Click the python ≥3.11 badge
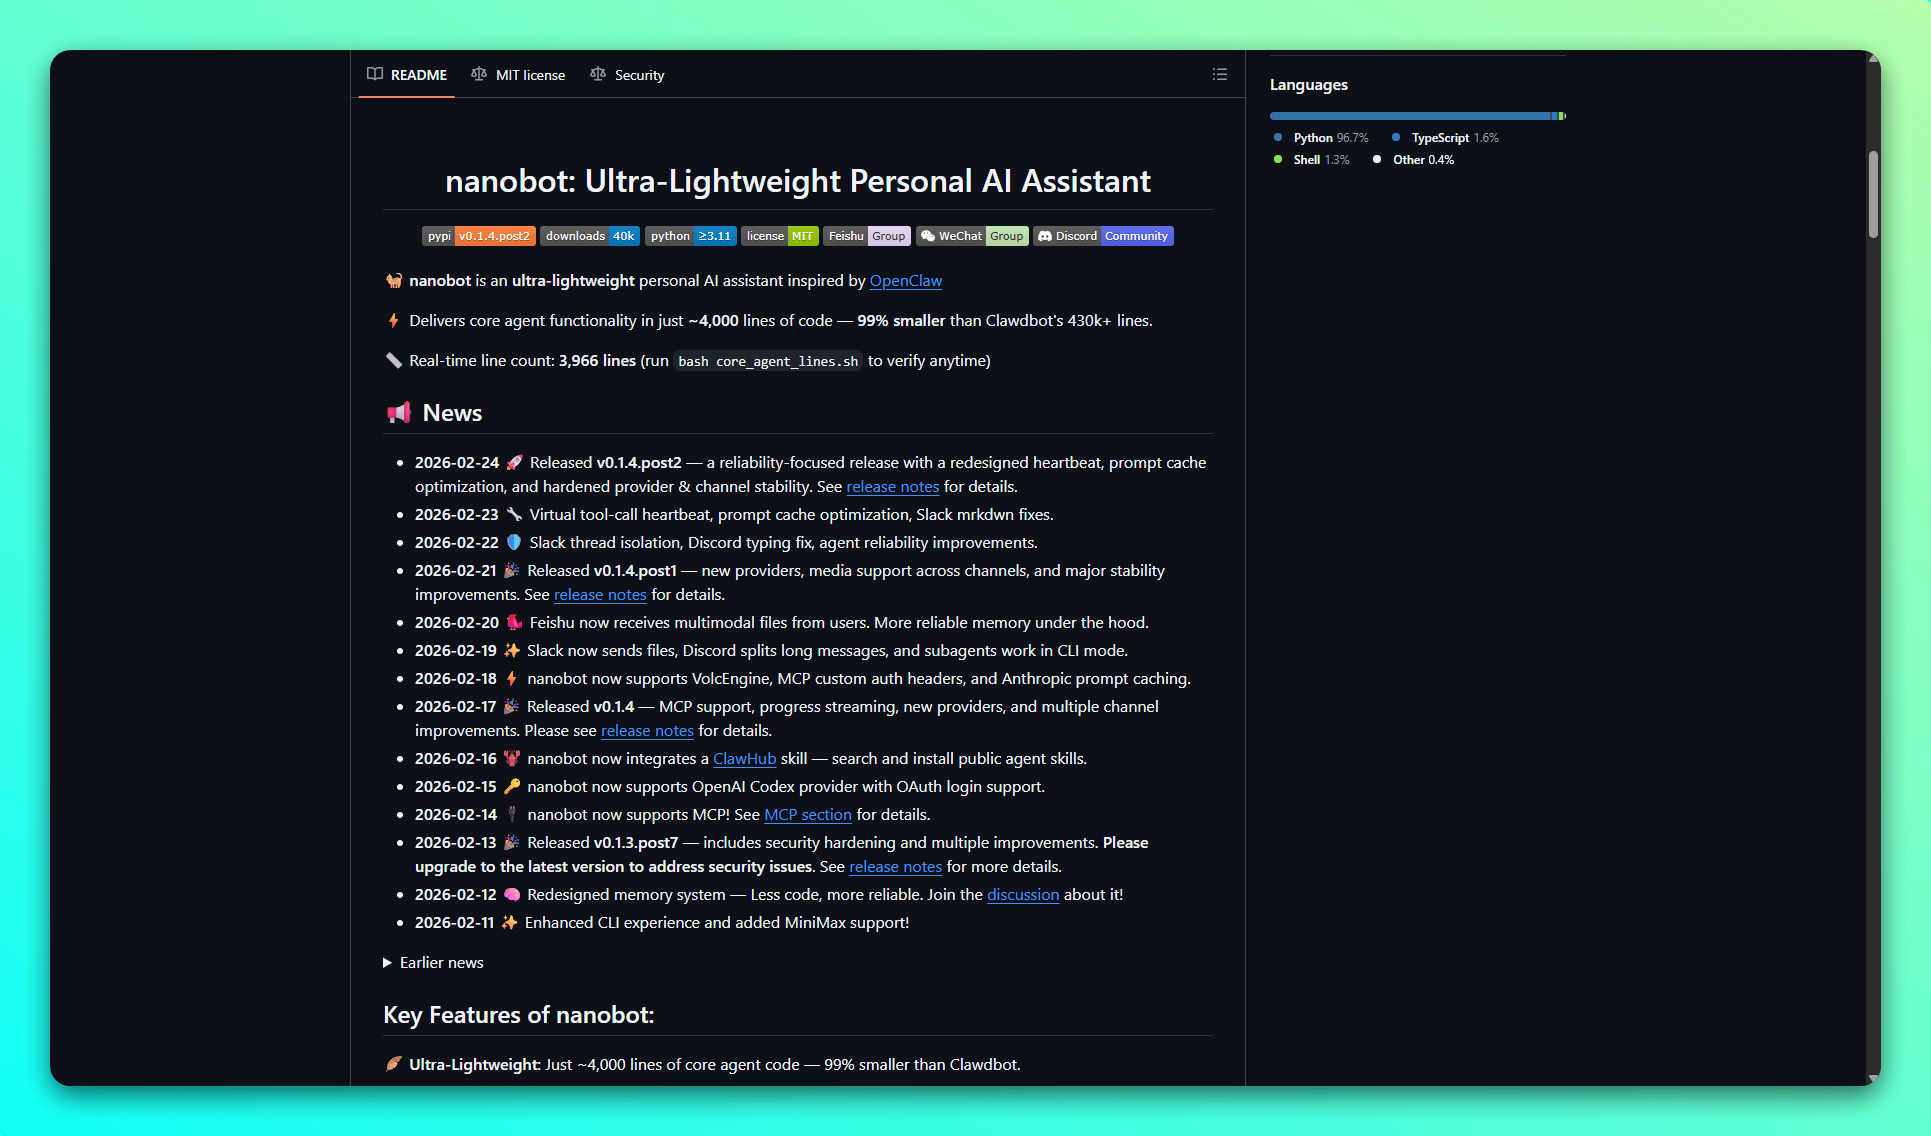Screen dimensions: 1931x1136 click(690, 236)
